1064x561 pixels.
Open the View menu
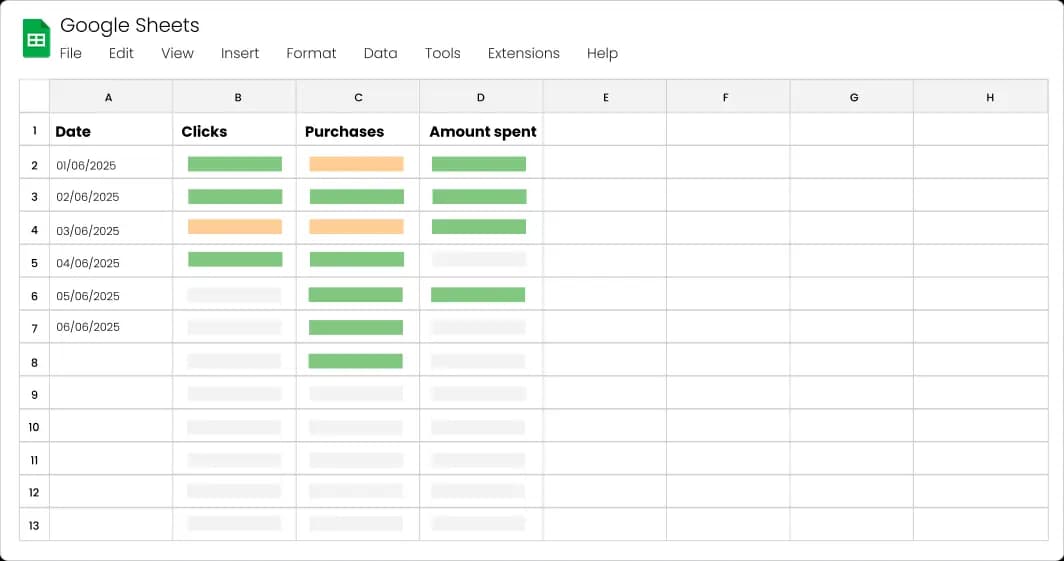[177, 53]
